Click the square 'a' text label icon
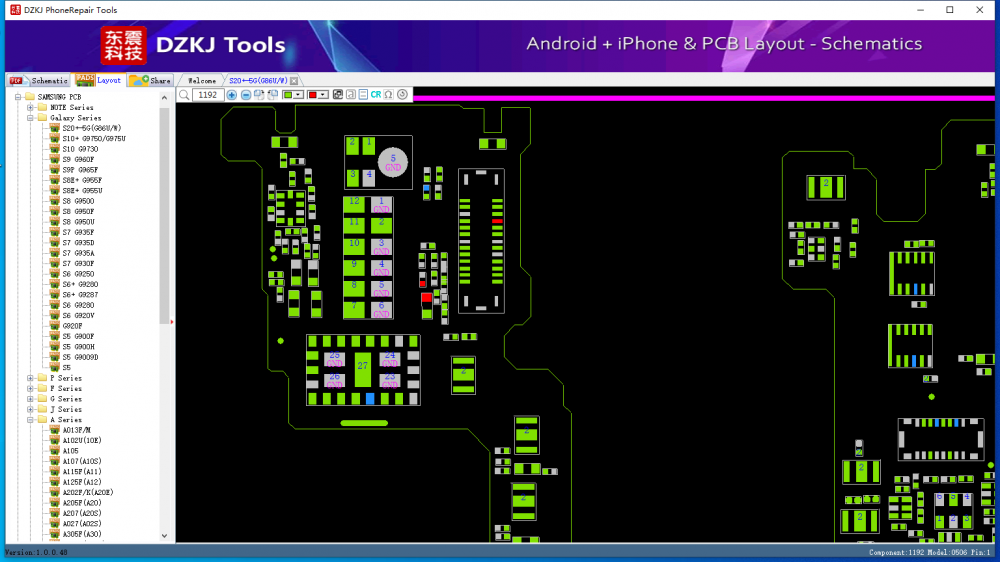This screenshot has width=1000, height=562. point(351,95)
